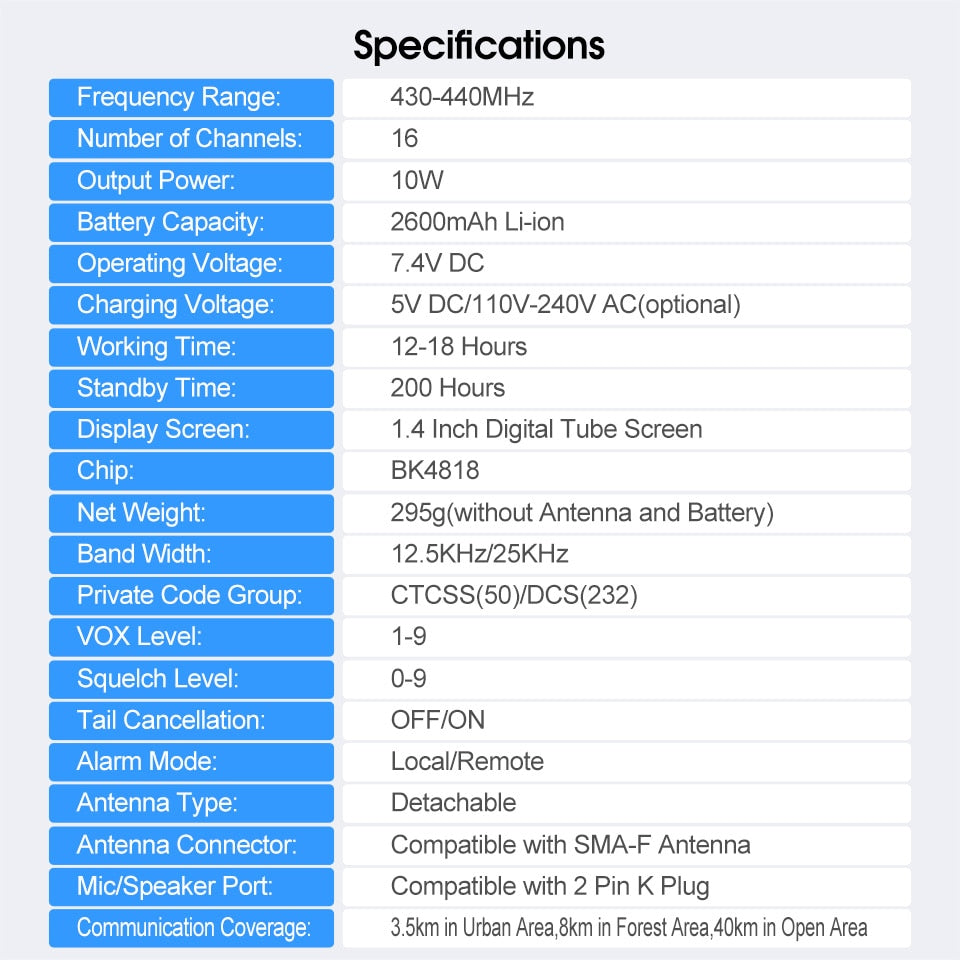The height and width of the screenshot is (960, 960).
Task: Select the 12-18 Hours working time value
Action: 459,347
